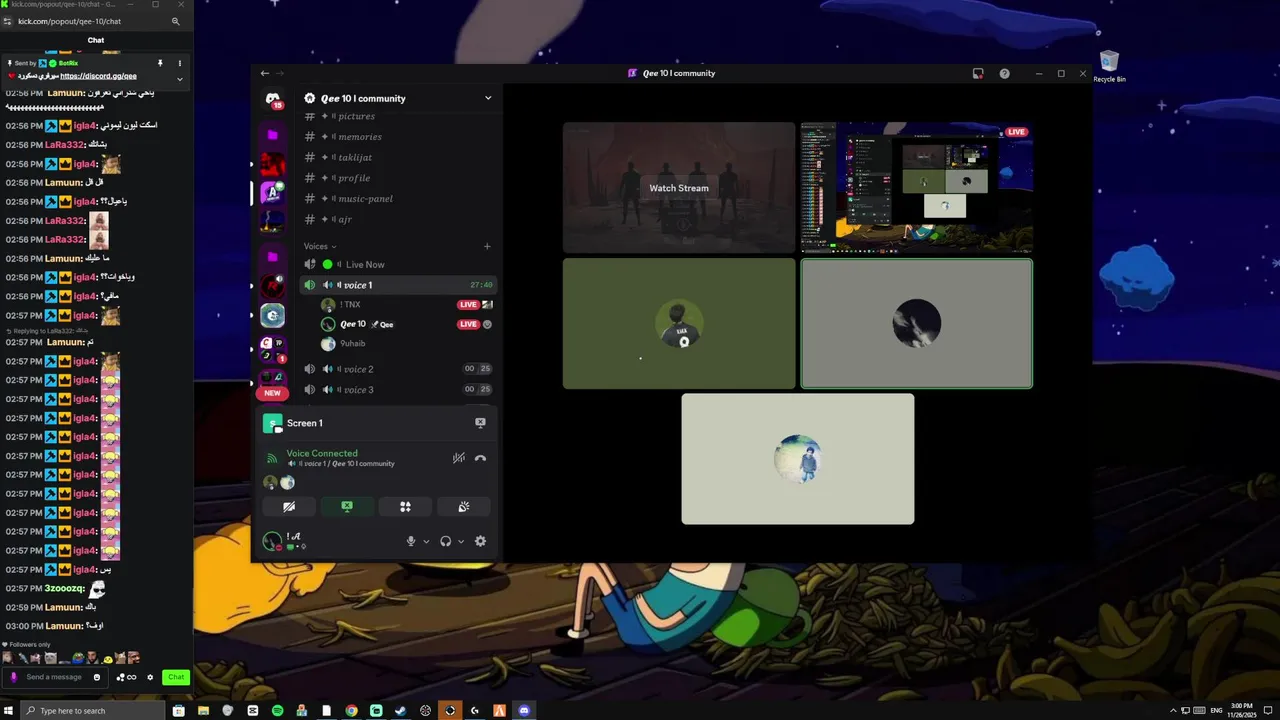Screen dimensions: 1280x720
Task: Click the Voice Connected status text
Action: point(322,453)
